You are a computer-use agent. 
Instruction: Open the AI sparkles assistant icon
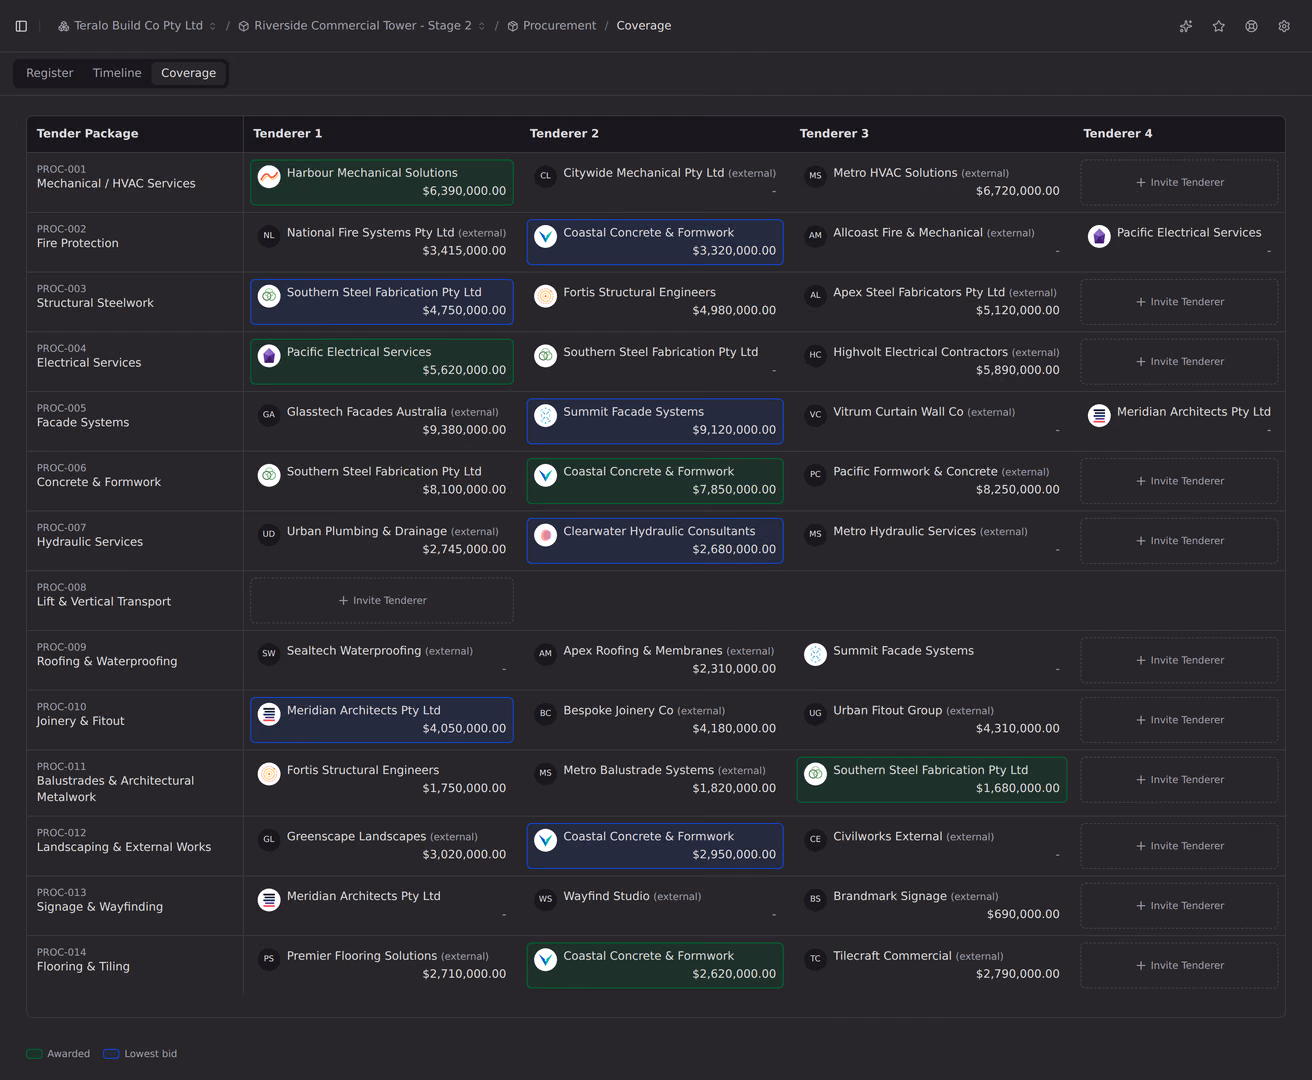[1186, 26]
